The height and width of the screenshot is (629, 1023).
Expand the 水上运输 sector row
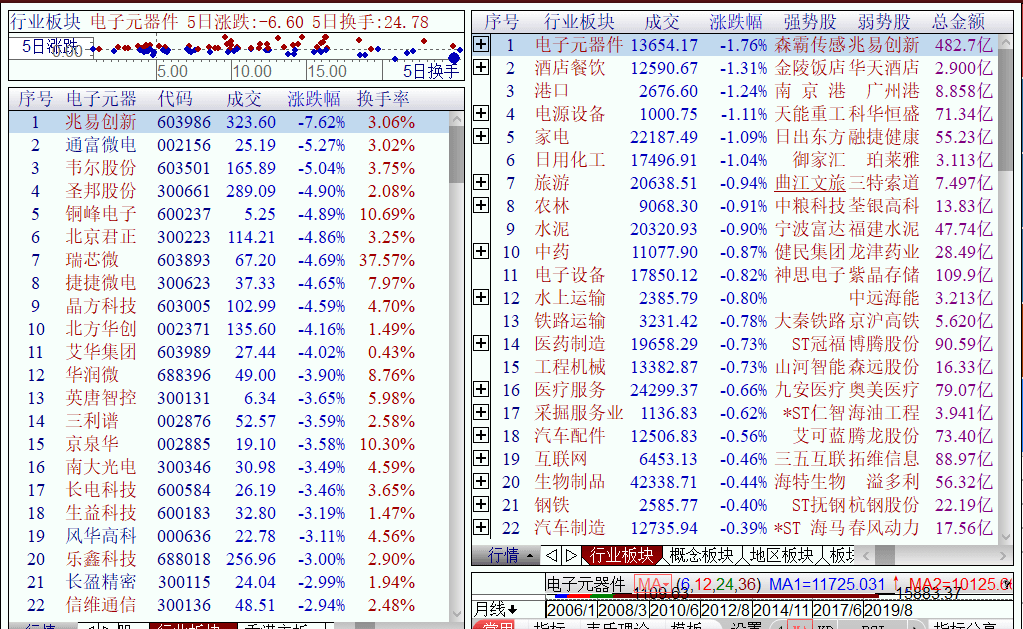tap(481, 298)
